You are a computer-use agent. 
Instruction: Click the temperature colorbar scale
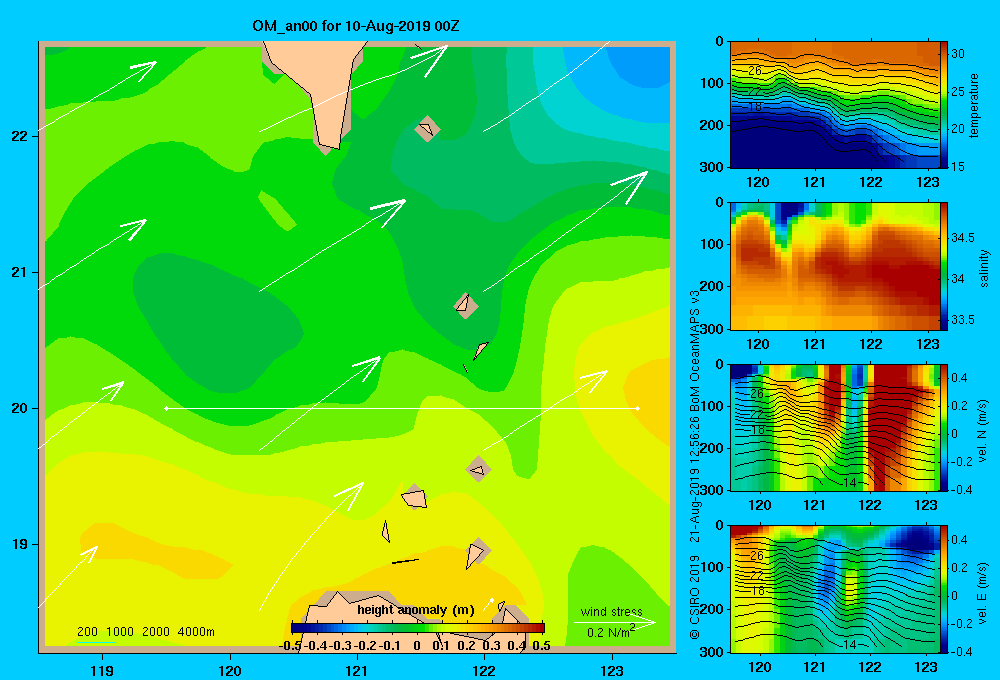(944, 105)
